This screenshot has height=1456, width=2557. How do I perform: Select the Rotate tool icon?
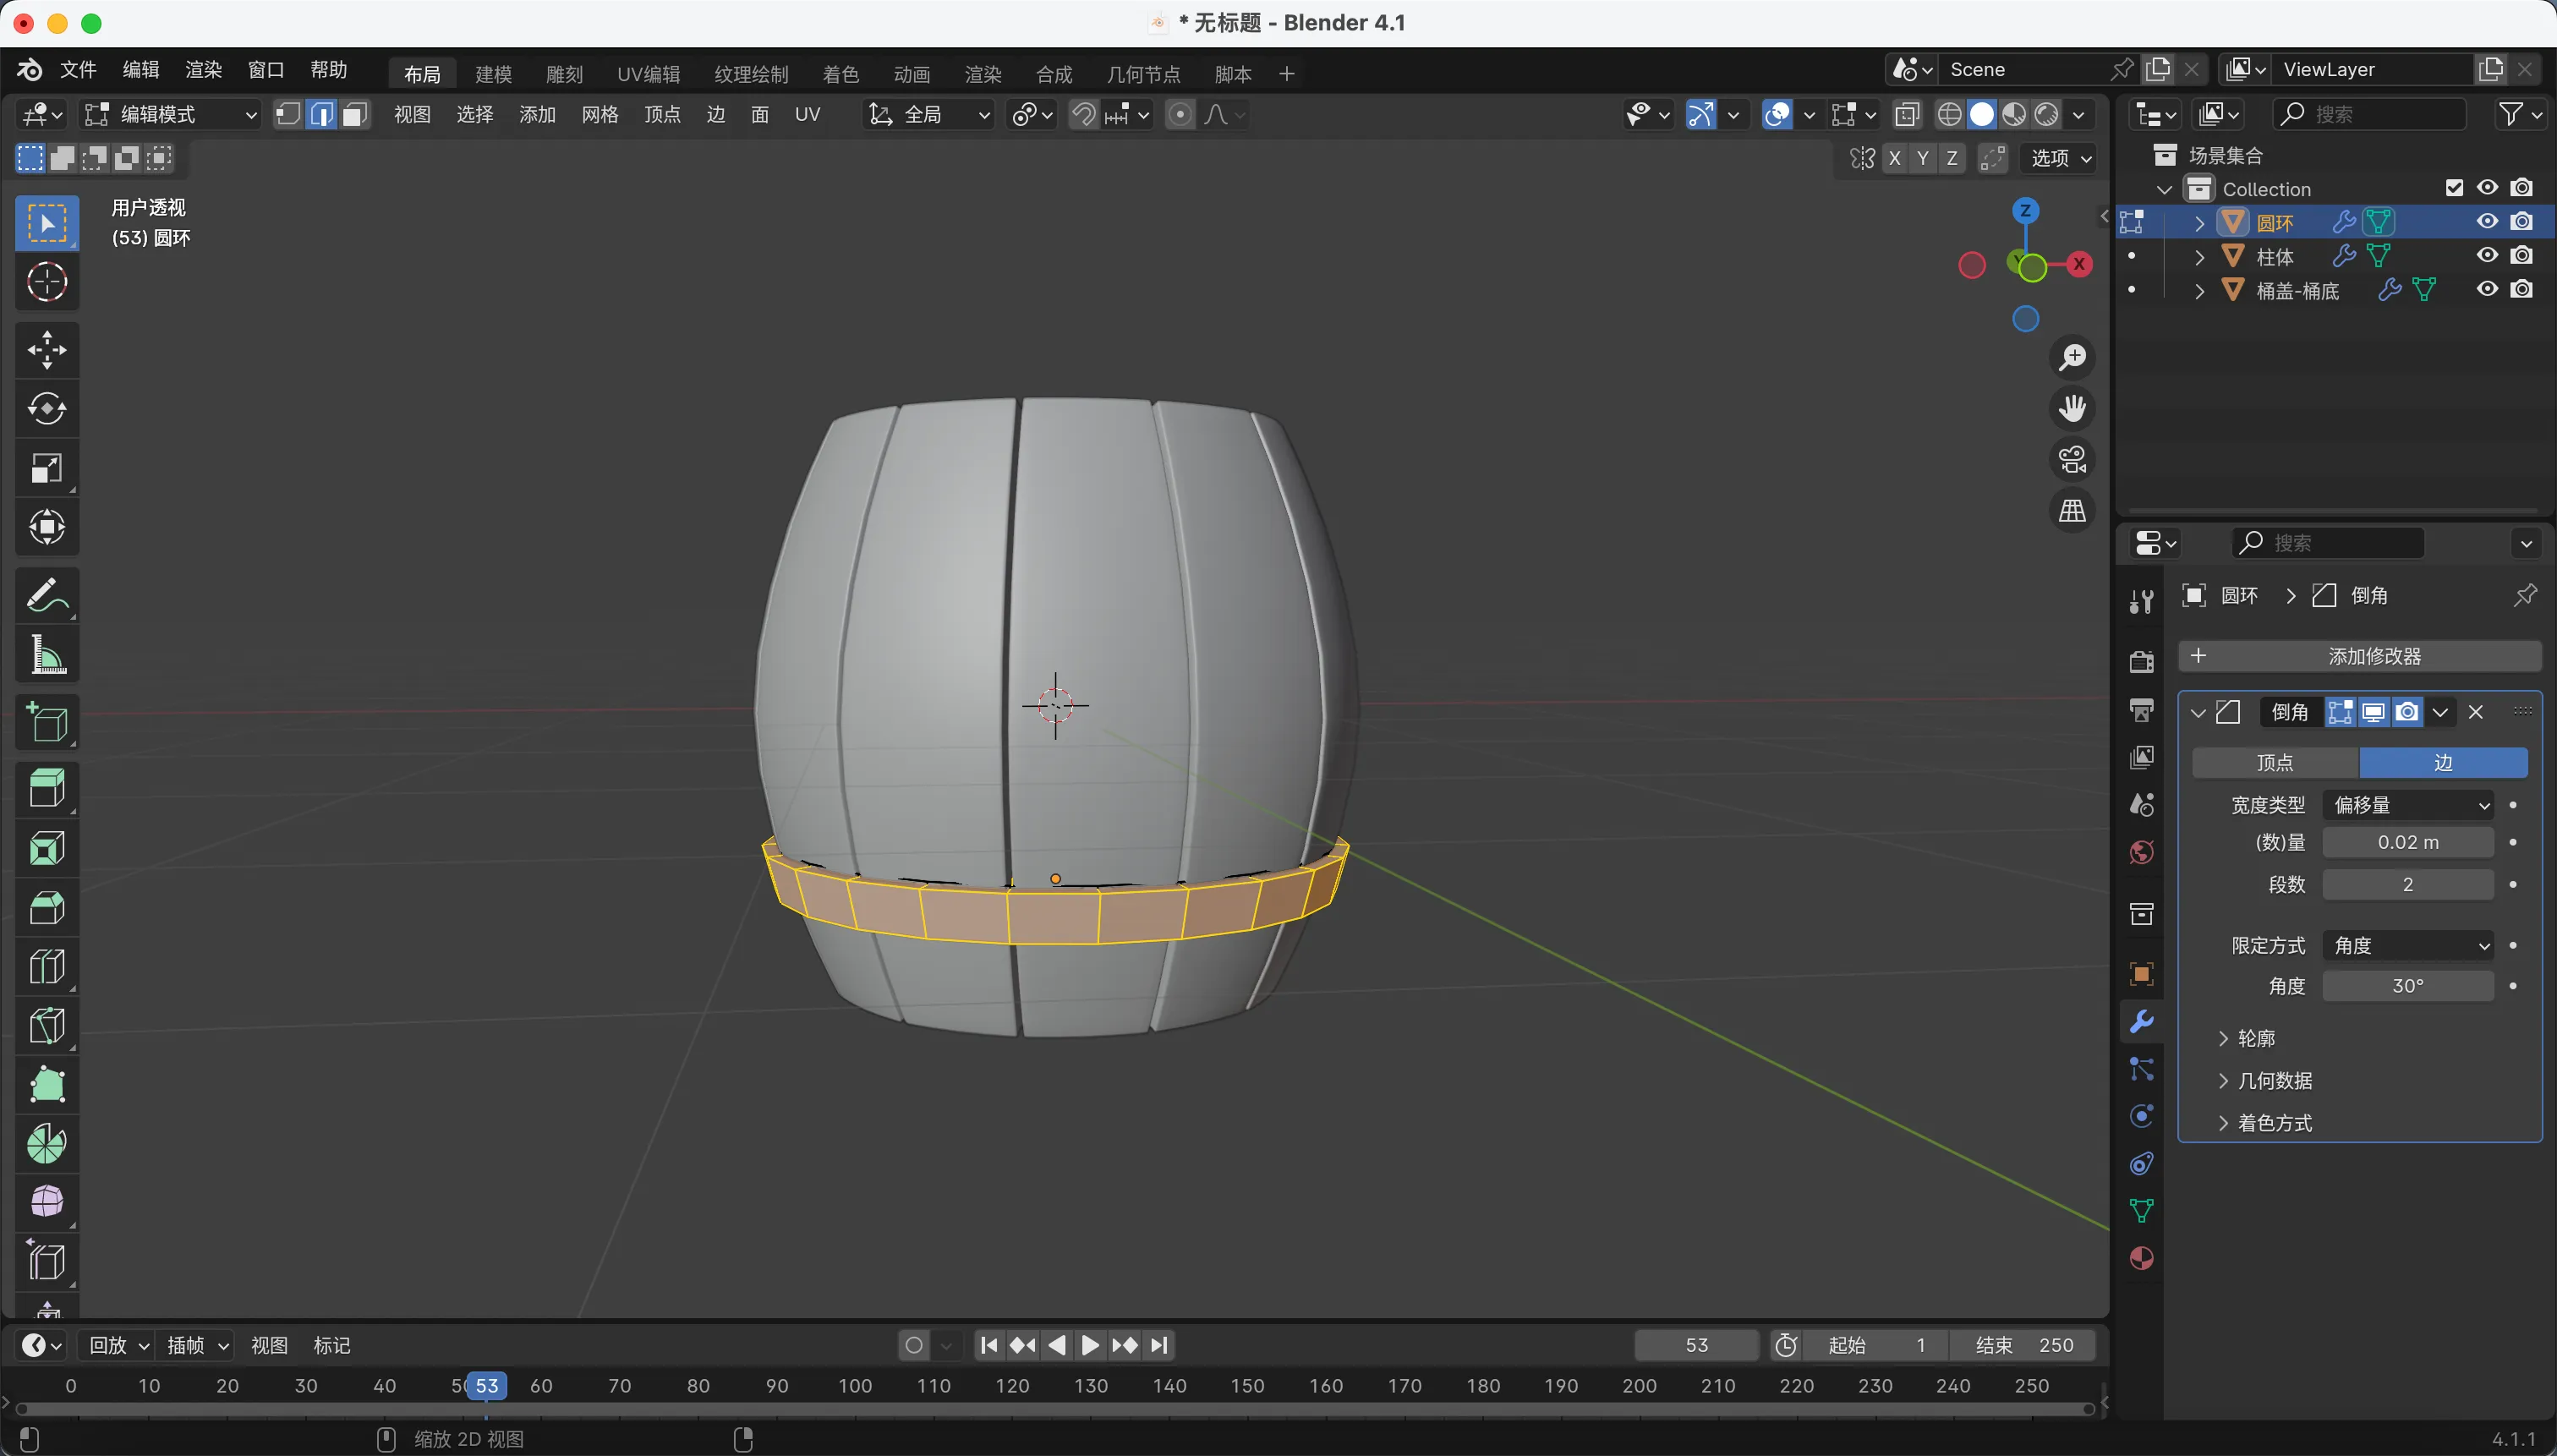[x=47, y=409]
